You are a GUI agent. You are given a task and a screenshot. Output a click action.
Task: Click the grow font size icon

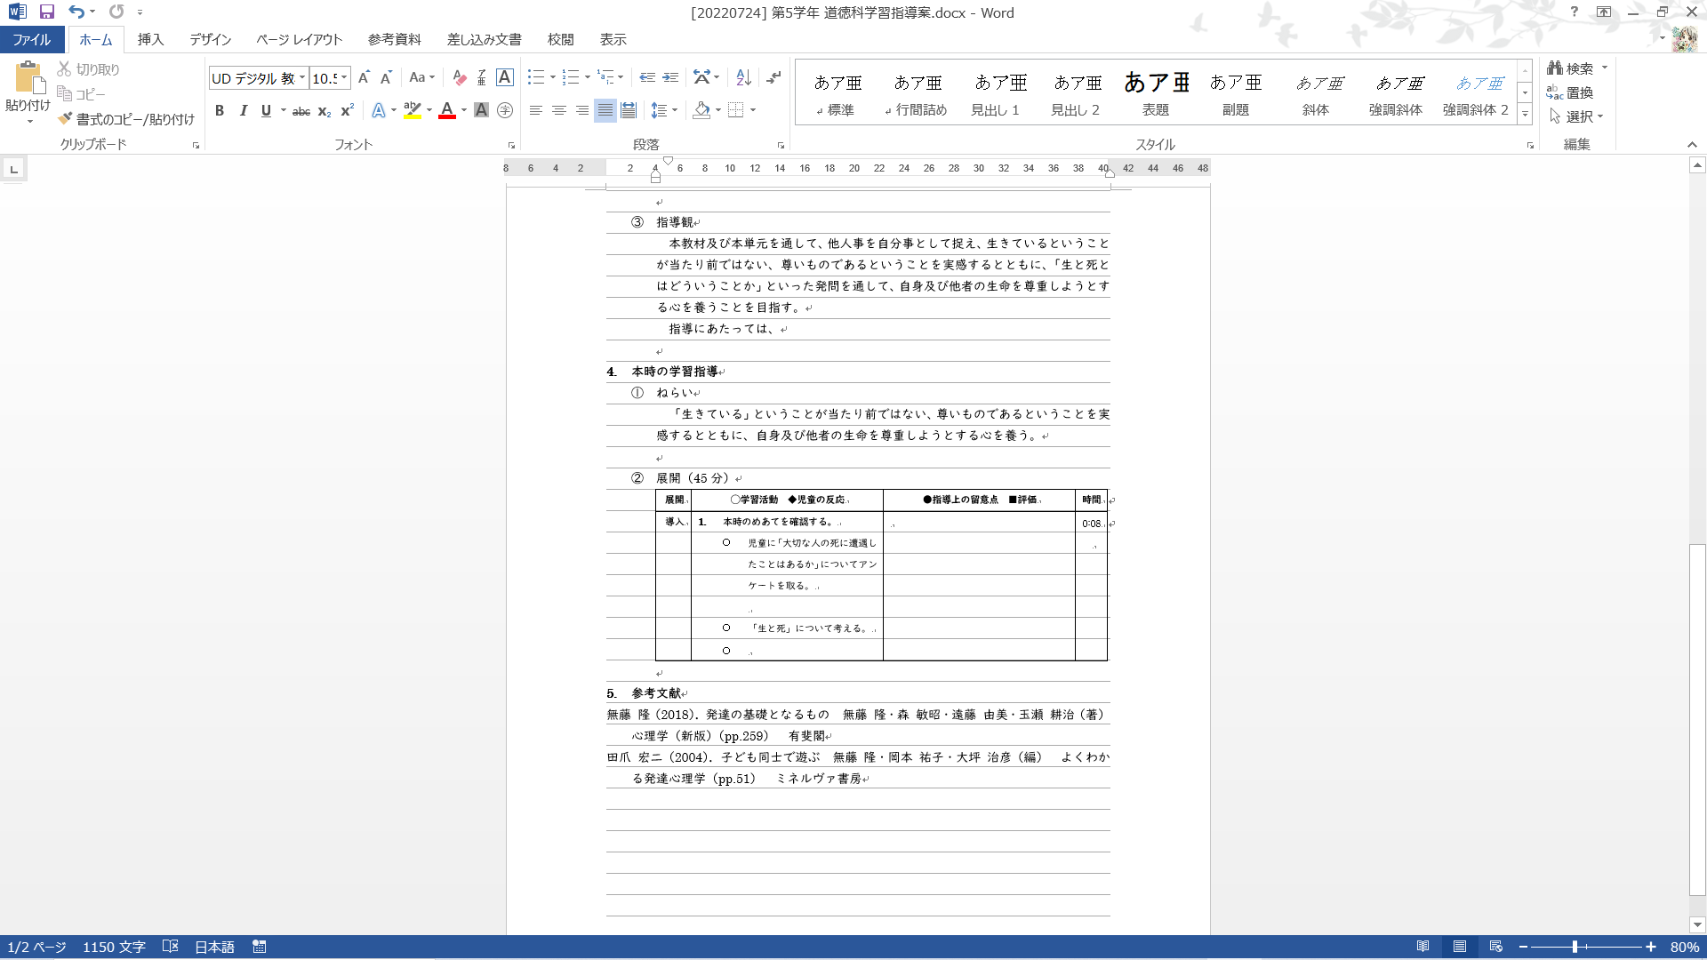364,78
